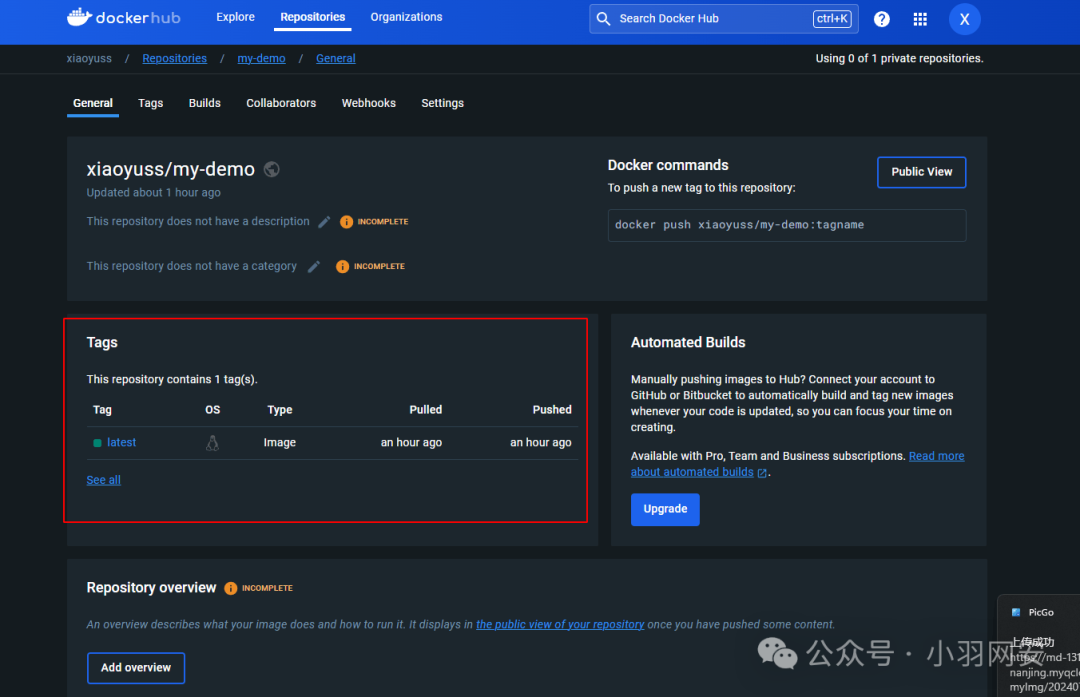Click the search magnifier icon
The width and height of the screenshot is (1080, 697).
603,19
